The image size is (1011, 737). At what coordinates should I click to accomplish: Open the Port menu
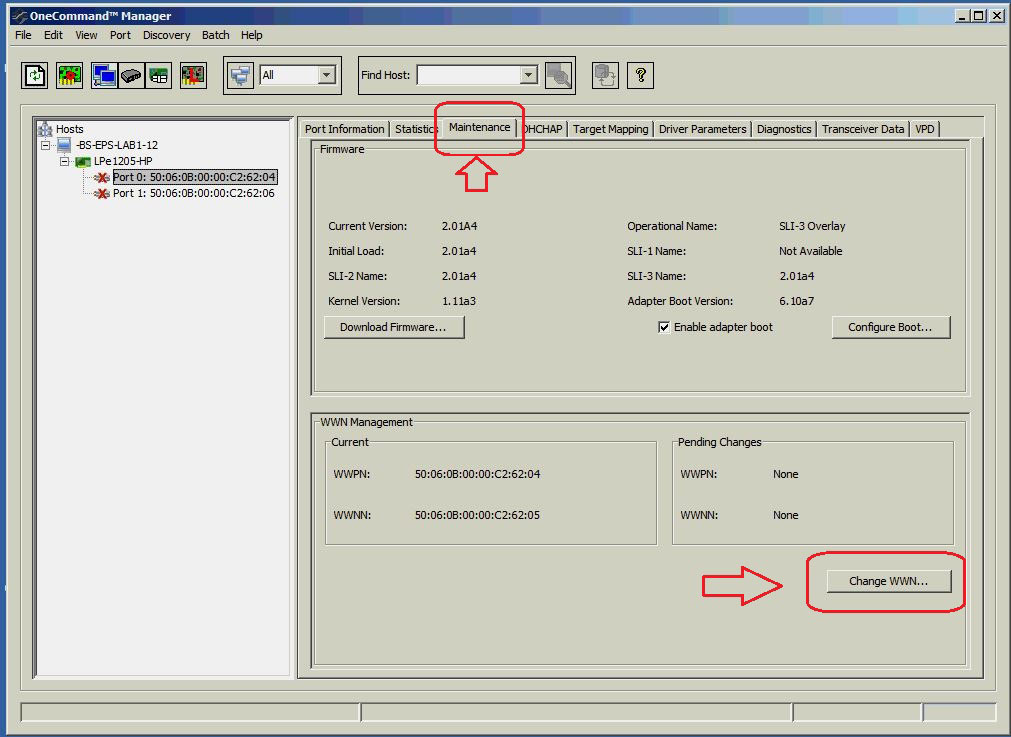click(x=120, y=35)
